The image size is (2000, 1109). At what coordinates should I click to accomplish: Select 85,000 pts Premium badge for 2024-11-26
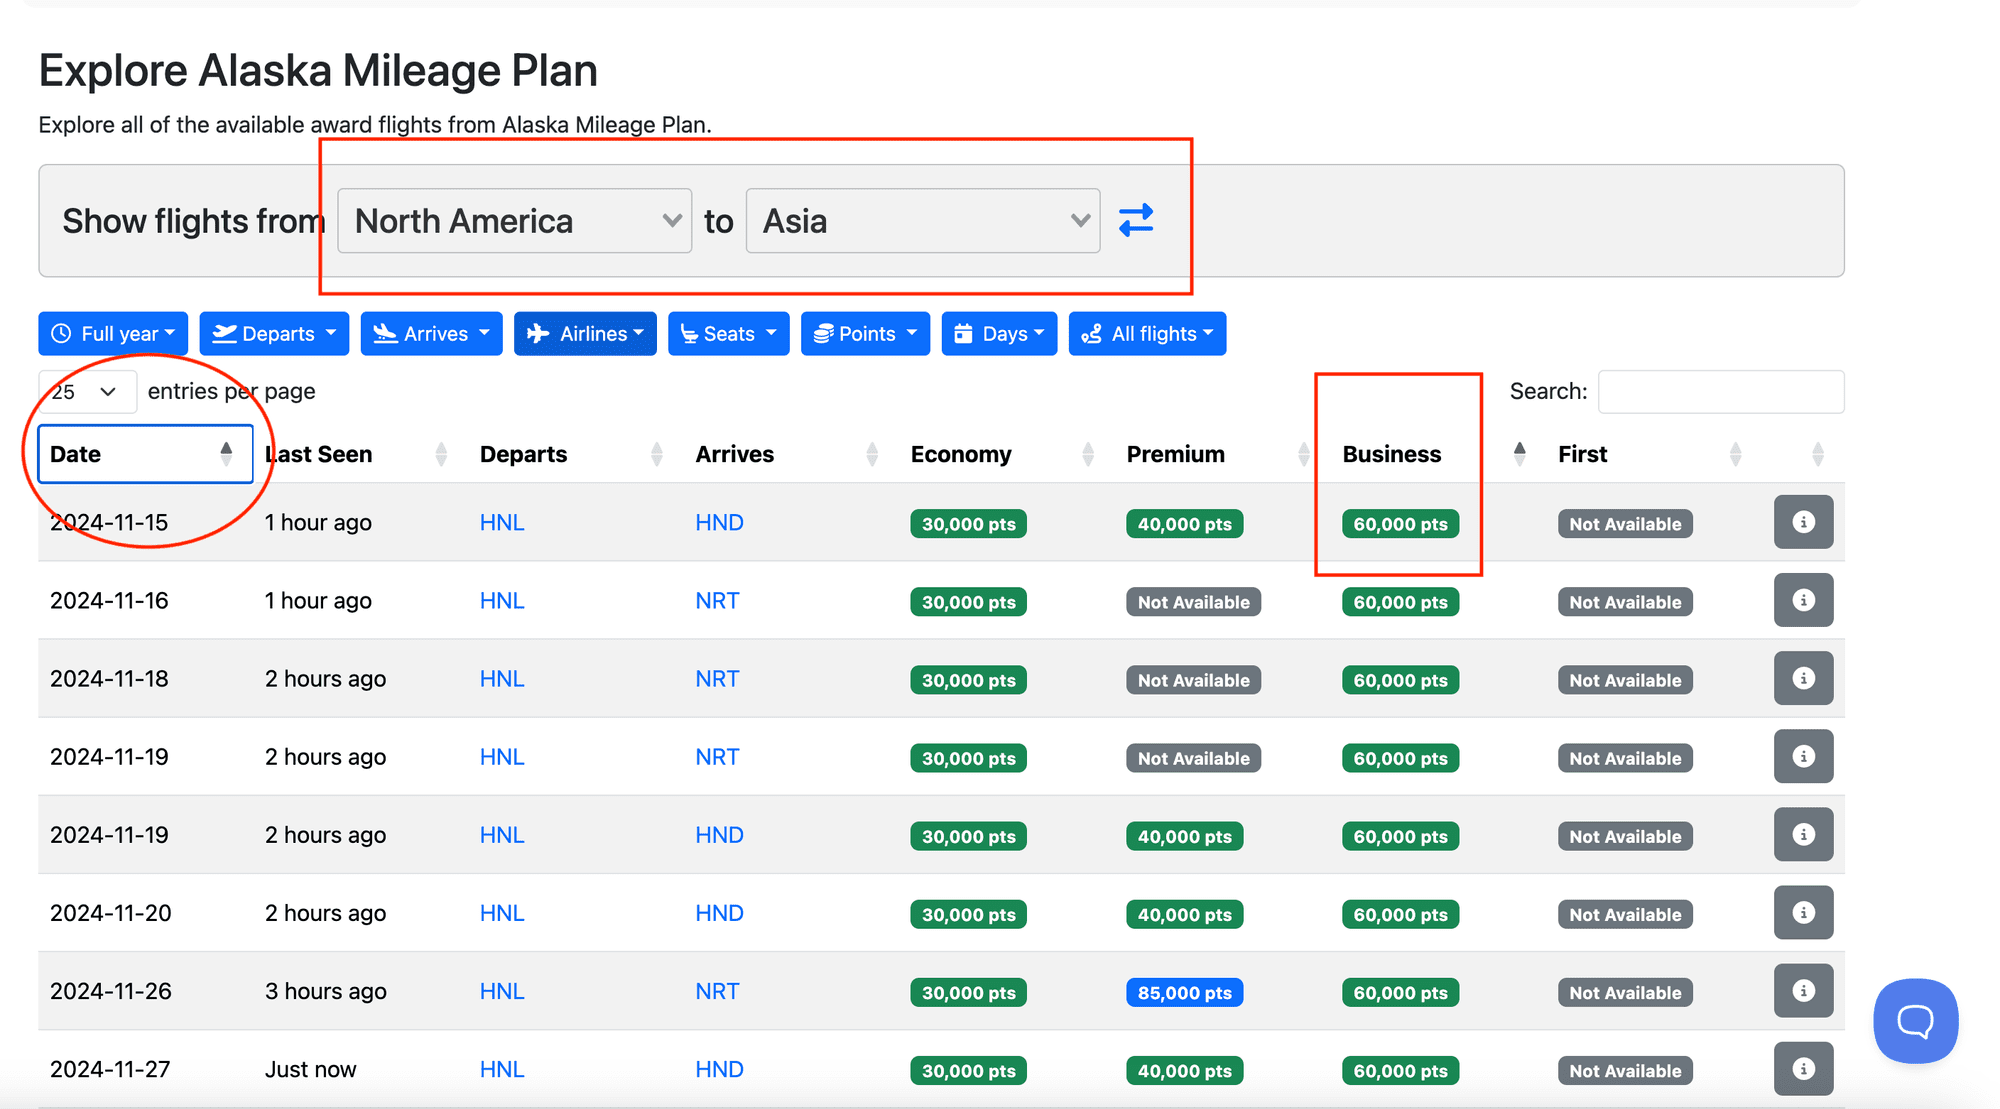1184,993
